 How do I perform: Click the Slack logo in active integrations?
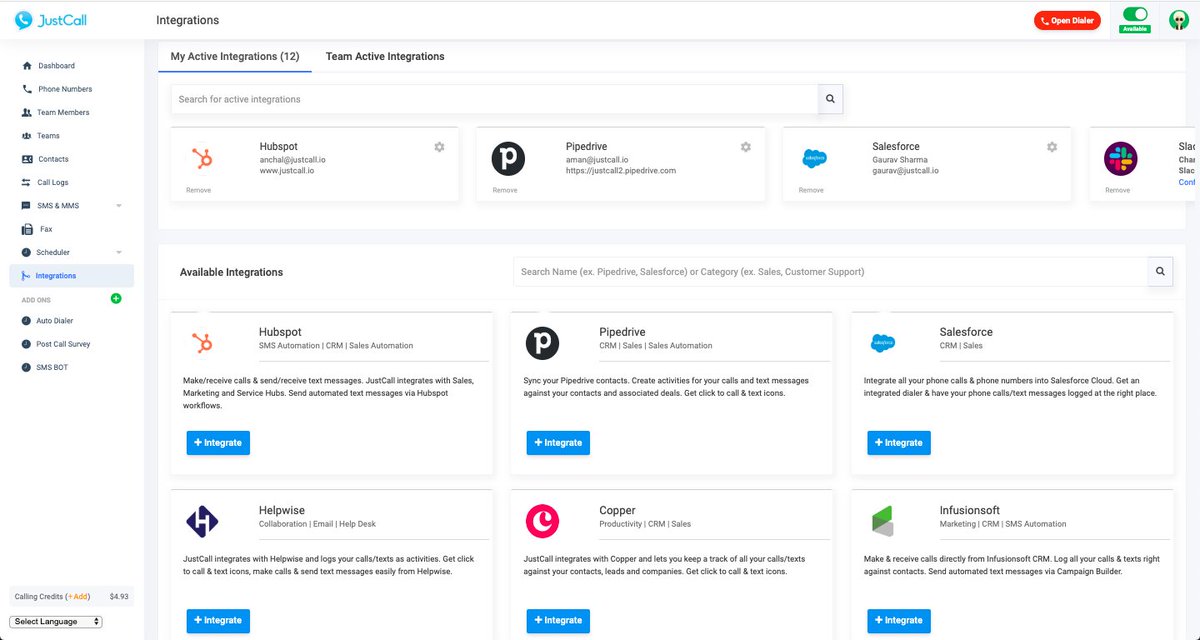(1120, 159)
